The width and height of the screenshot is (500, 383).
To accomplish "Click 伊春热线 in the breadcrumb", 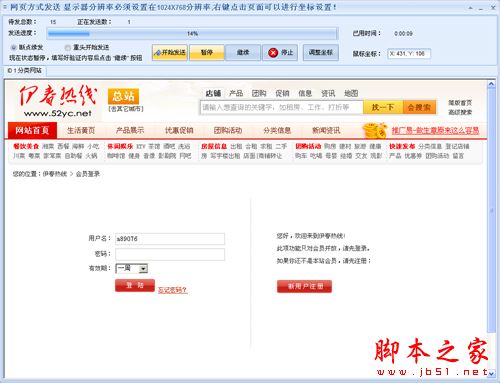I will 55,174.
